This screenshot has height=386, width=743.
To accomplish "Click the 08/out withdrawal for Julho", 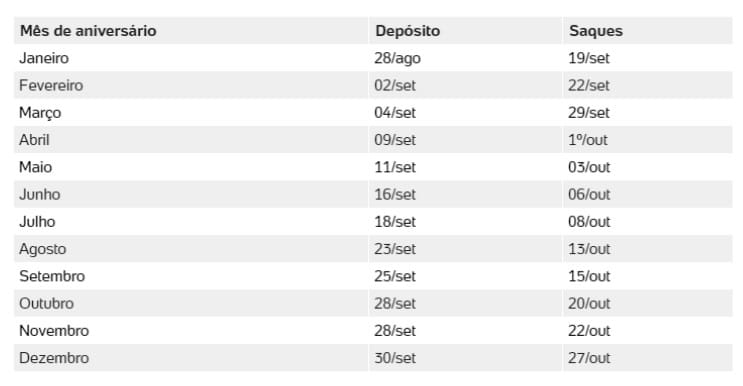I will click(589, 222).
